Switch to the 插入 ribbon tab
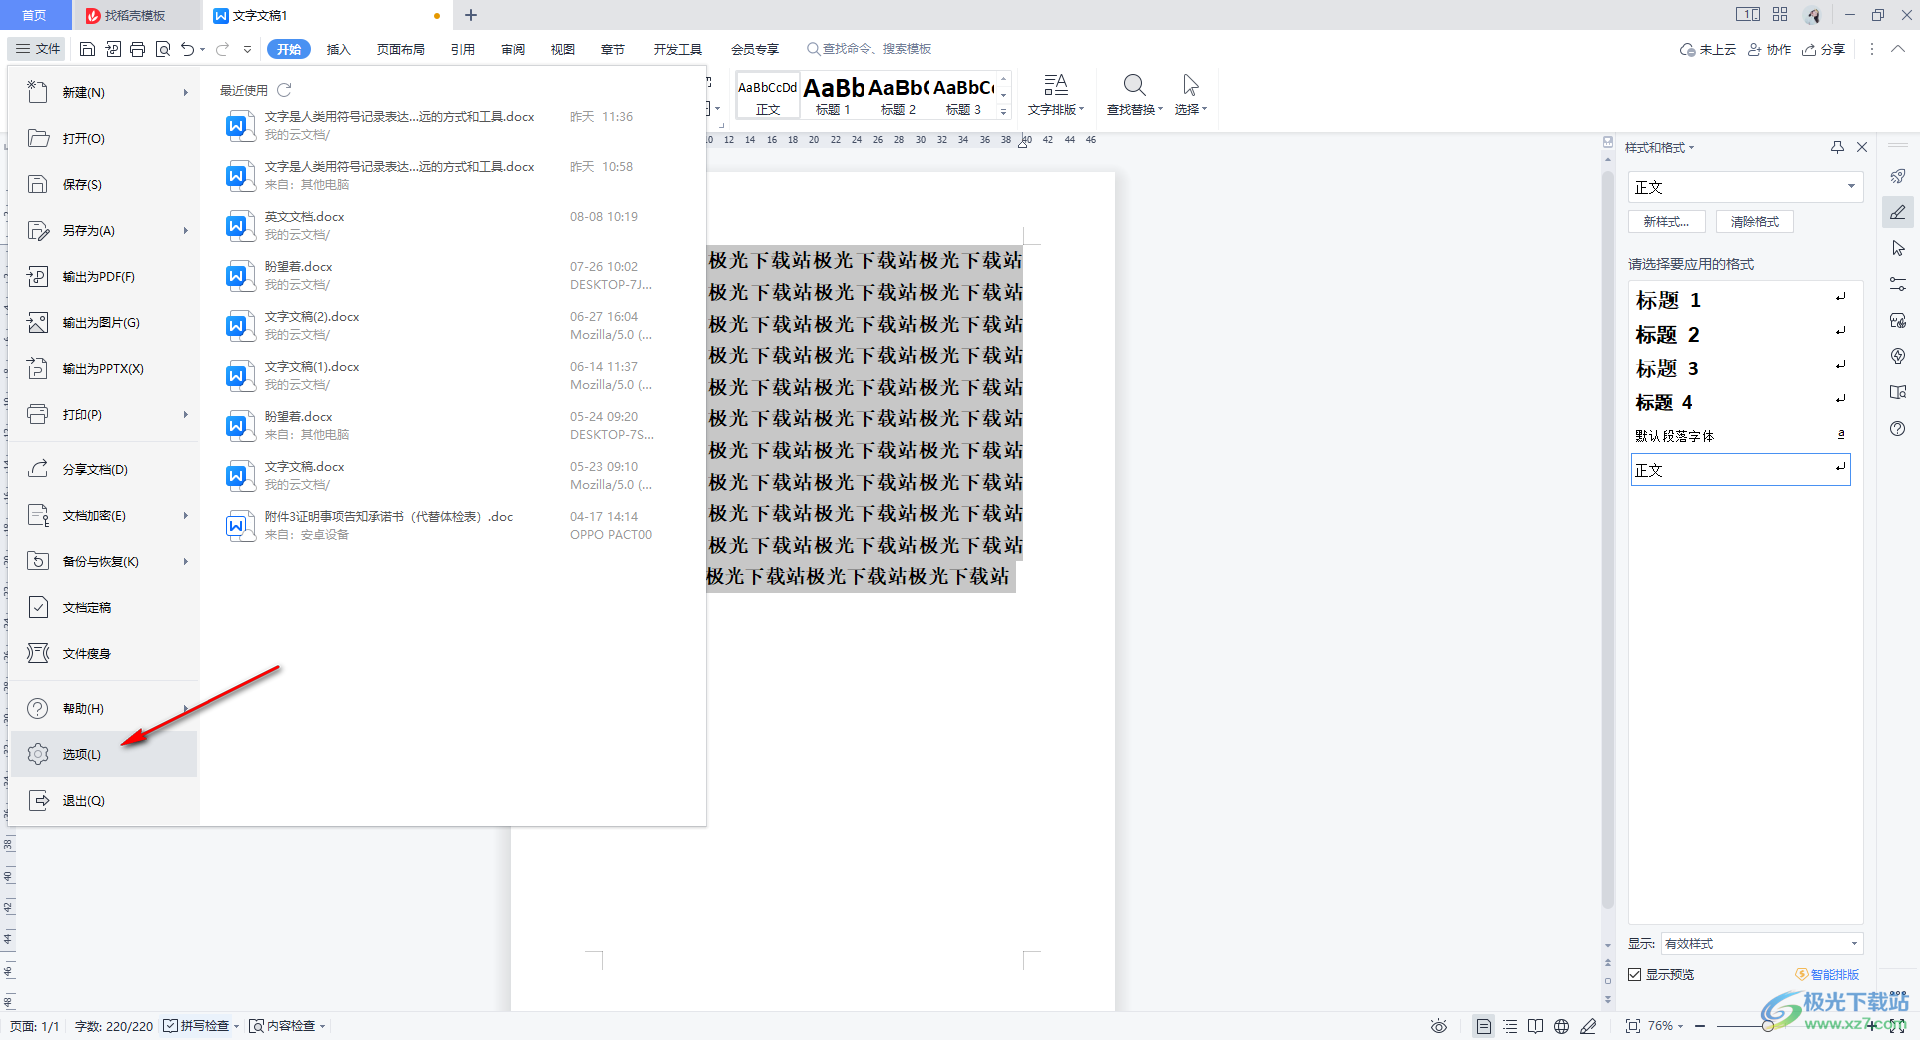1920x1040 pixels. 339,49
